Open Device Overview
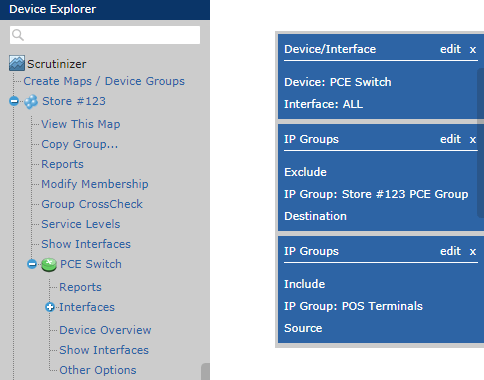484x380 pixels. pyautogui.click(x=105, y=330)
